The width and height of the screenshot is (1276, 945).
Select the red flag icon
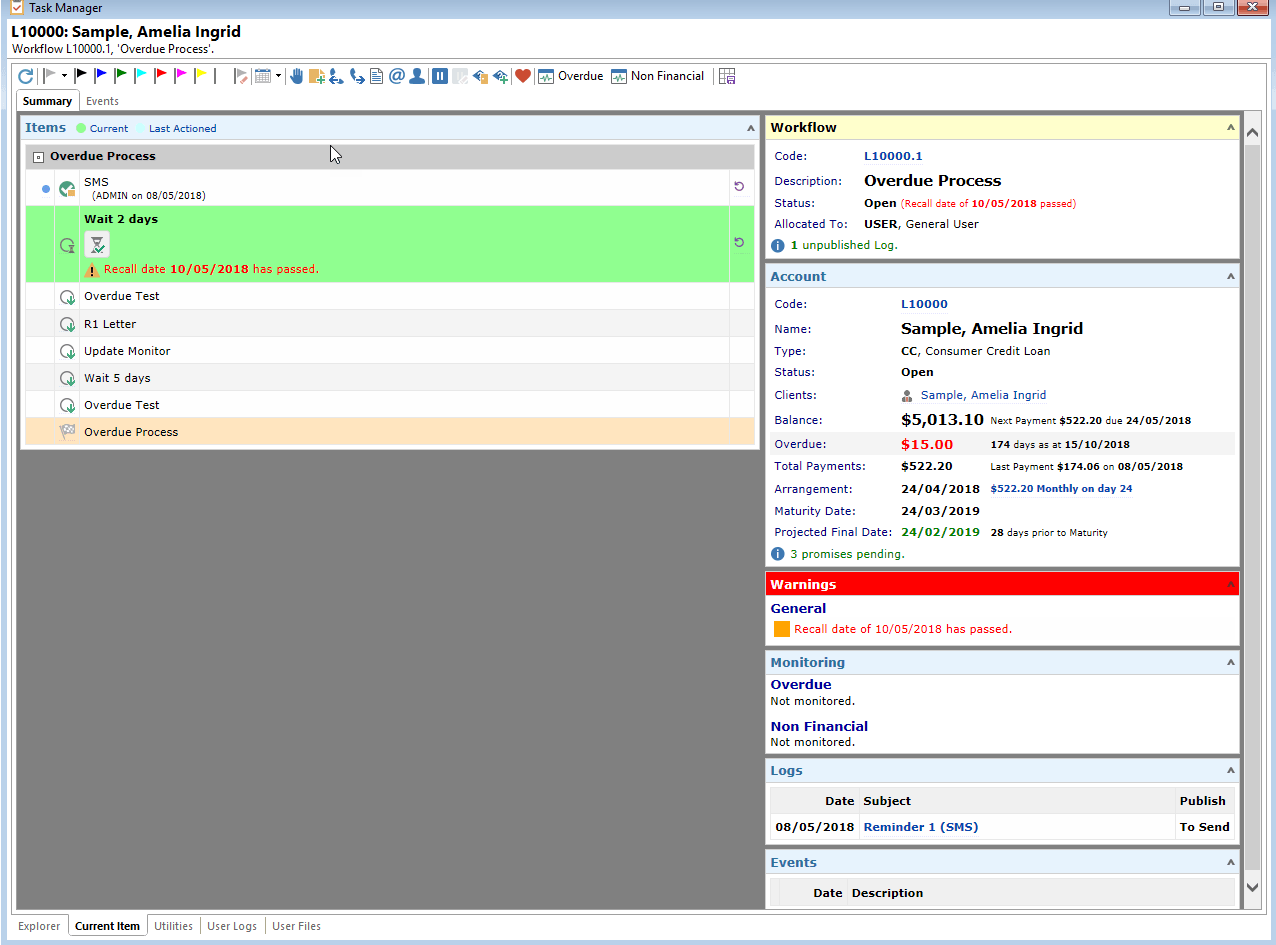pyautogui.click(x=160, y=75)
